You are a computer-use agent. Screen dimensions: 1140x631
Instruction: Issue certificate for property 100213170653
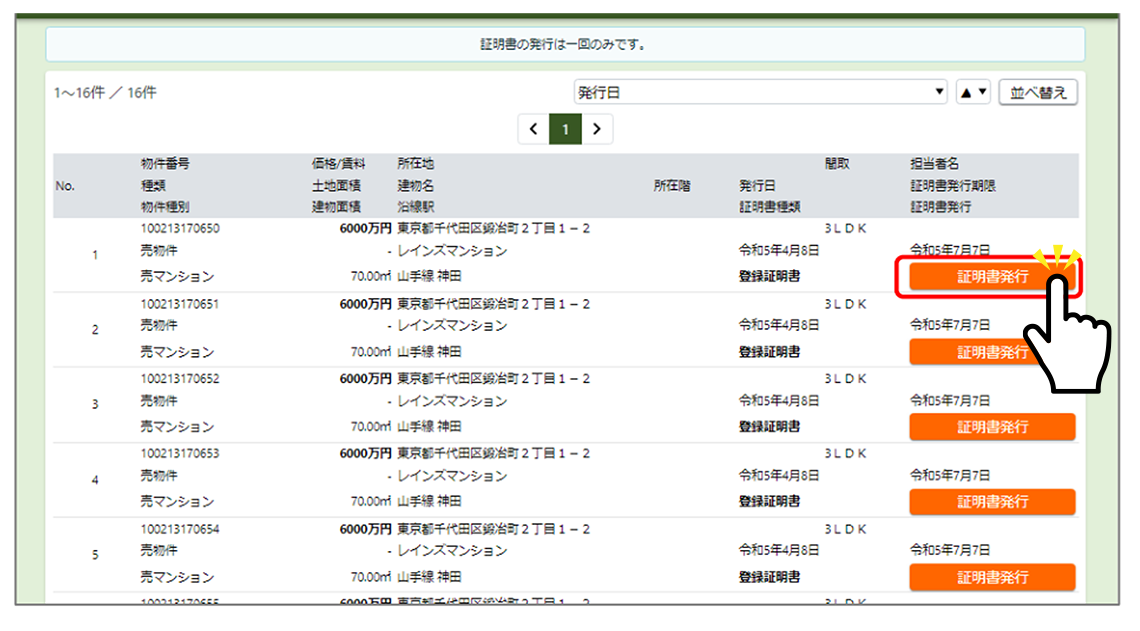click(992, 502)
